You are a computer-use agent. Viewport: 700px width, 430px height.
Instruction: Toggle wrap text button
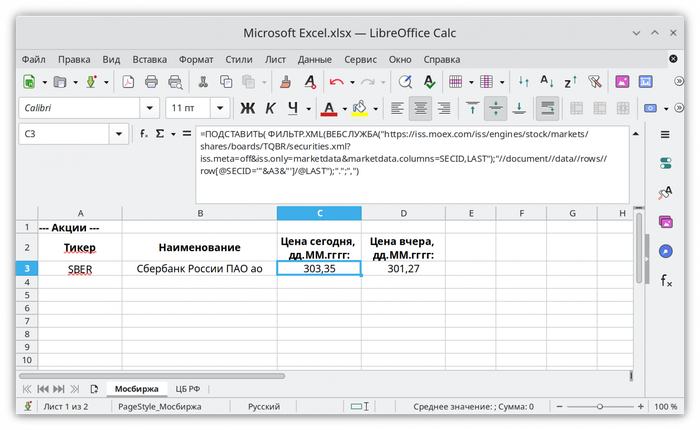547,108
